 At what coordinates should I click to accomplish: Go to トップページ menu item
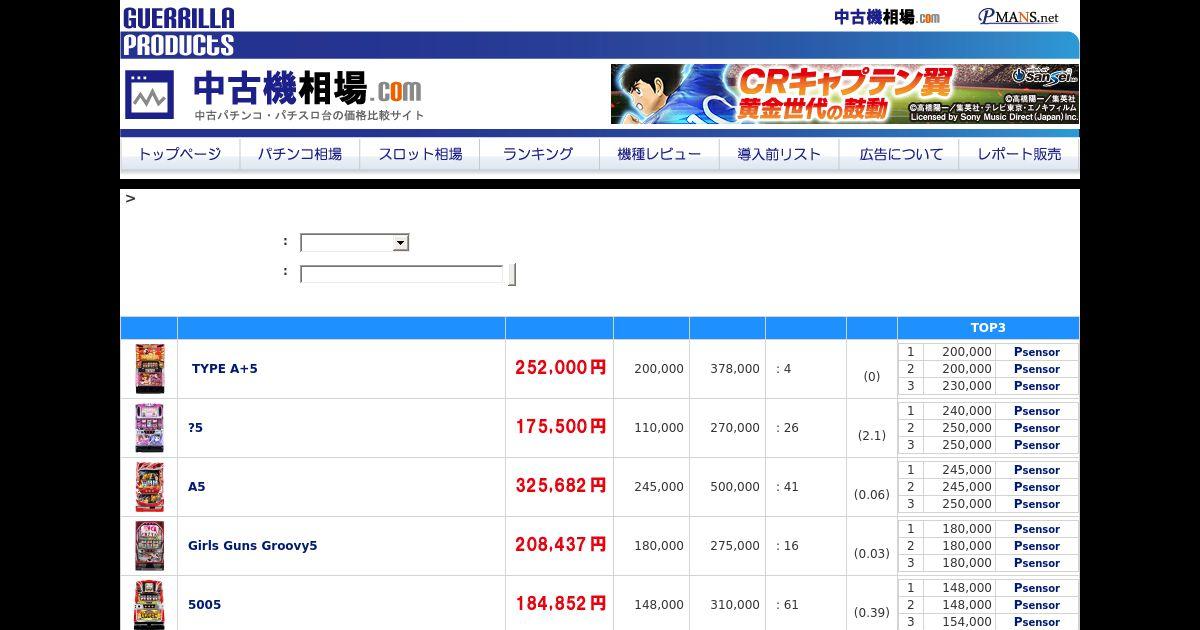[180, 155]
